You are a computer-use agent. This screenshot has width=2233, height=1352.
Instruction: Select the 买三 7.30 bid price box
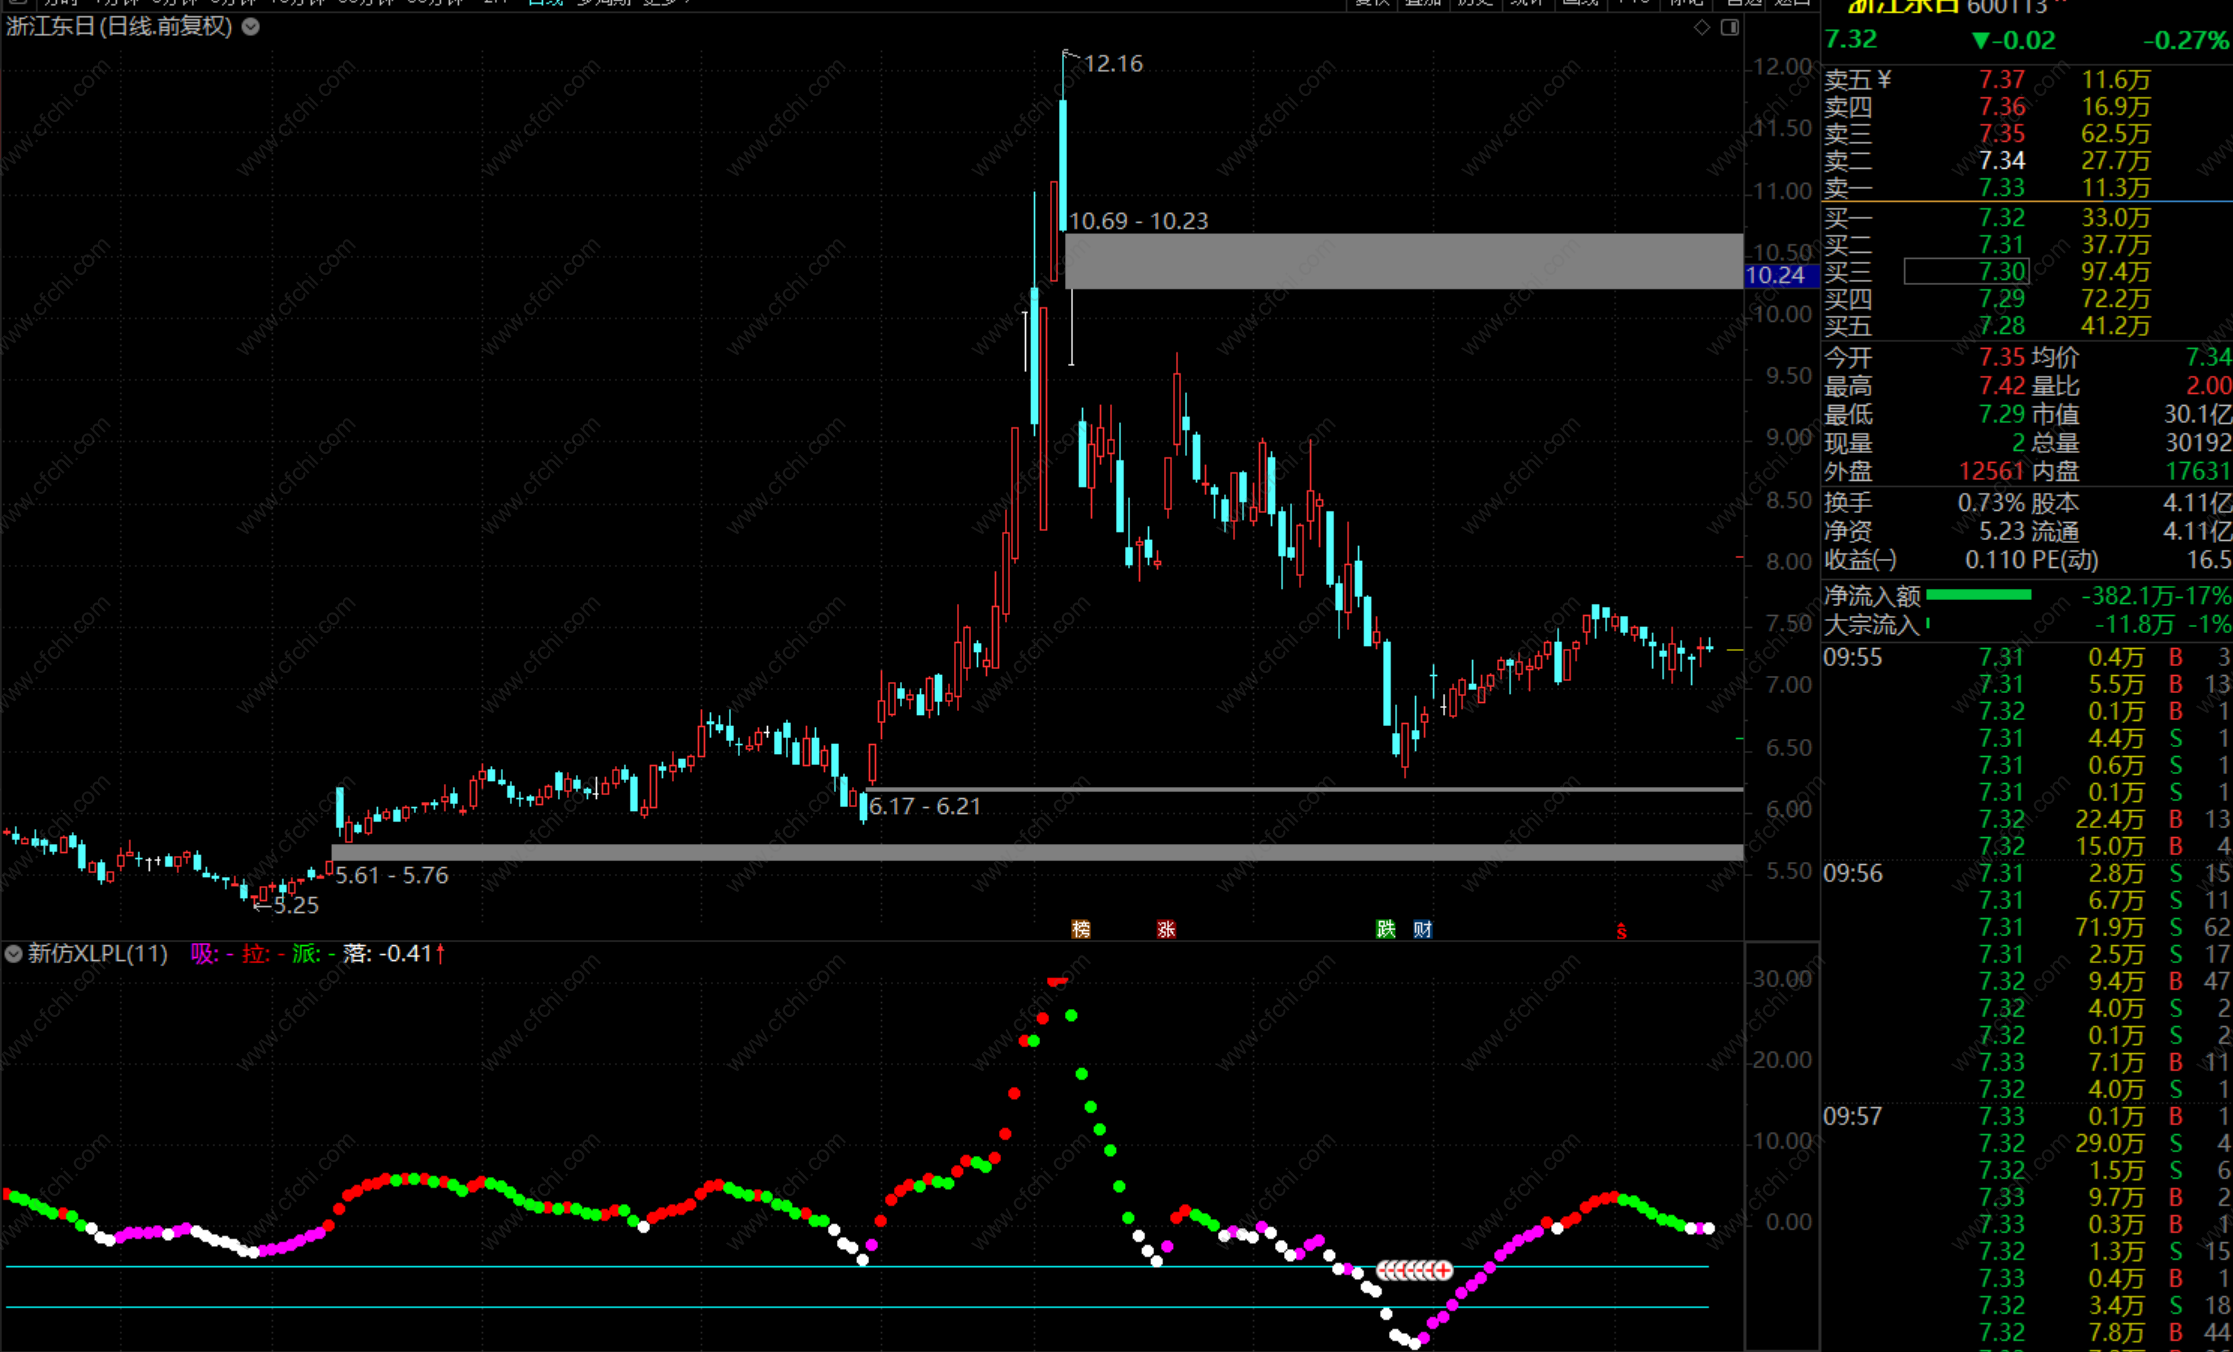point(1966,272)
